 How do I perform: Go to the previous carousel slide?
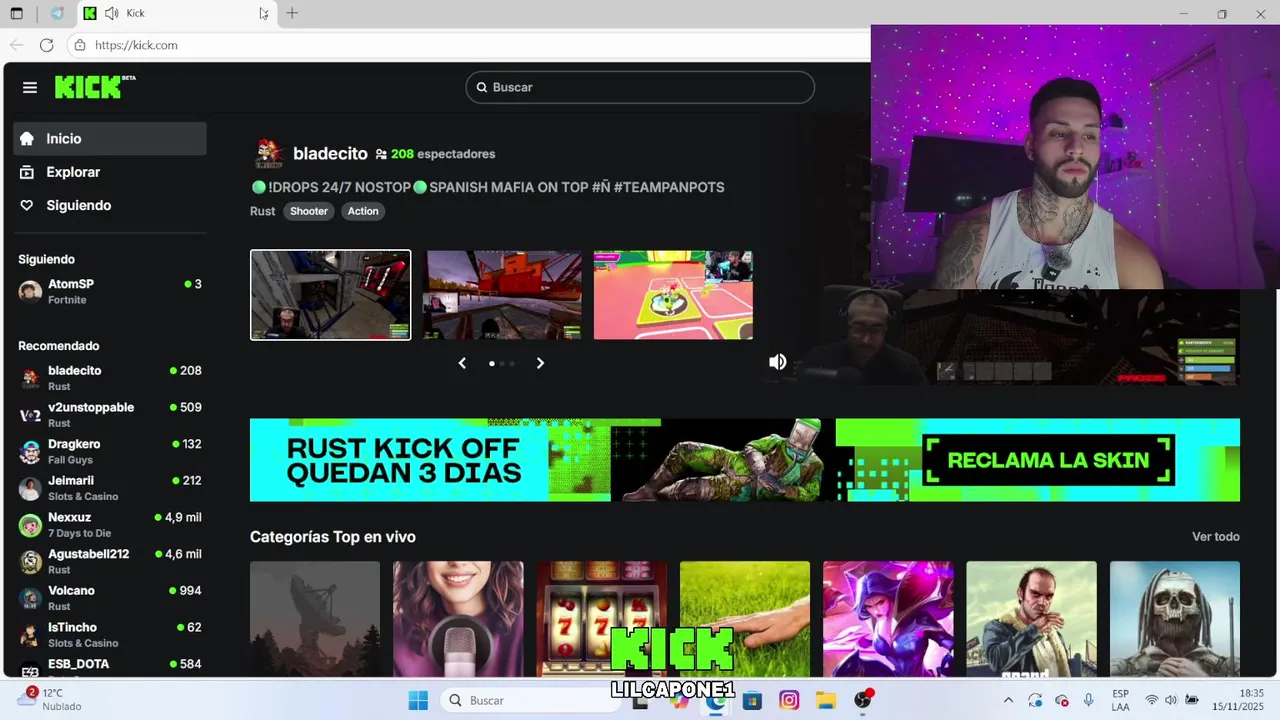click(x=462, y=363)
